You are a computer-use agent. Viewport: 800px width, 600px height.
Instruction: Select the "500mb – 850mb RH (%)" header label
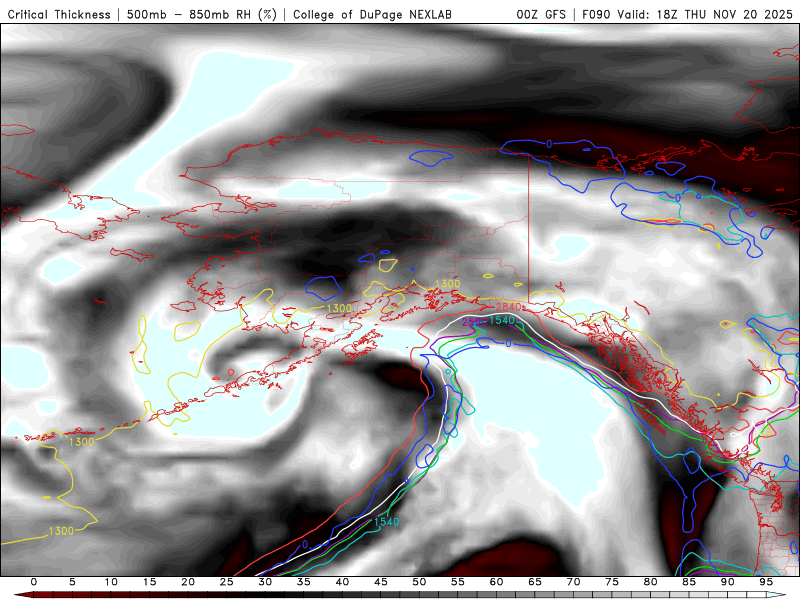pos(202,15)
